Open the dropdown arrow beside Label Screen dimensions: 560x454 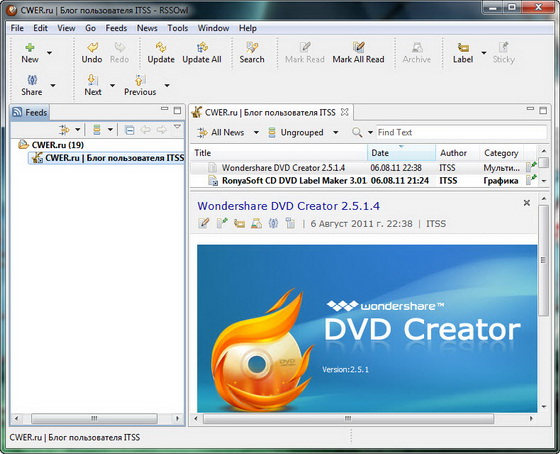tap(484, 53)
